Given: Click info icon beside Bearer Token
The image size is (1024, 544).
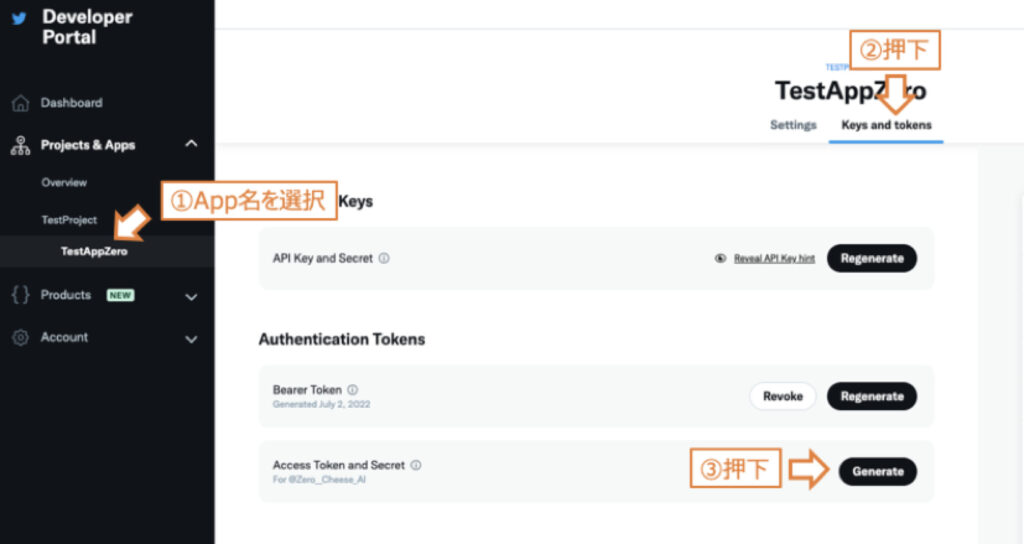Looking at the screenshot, I should (353, 389).
